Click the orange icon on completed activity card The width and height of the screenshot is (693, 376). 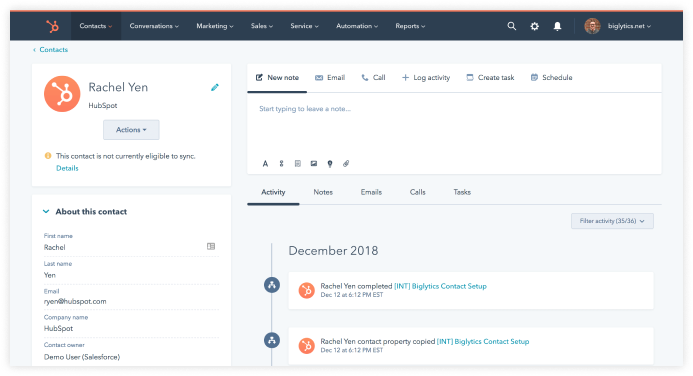(306, 290)
